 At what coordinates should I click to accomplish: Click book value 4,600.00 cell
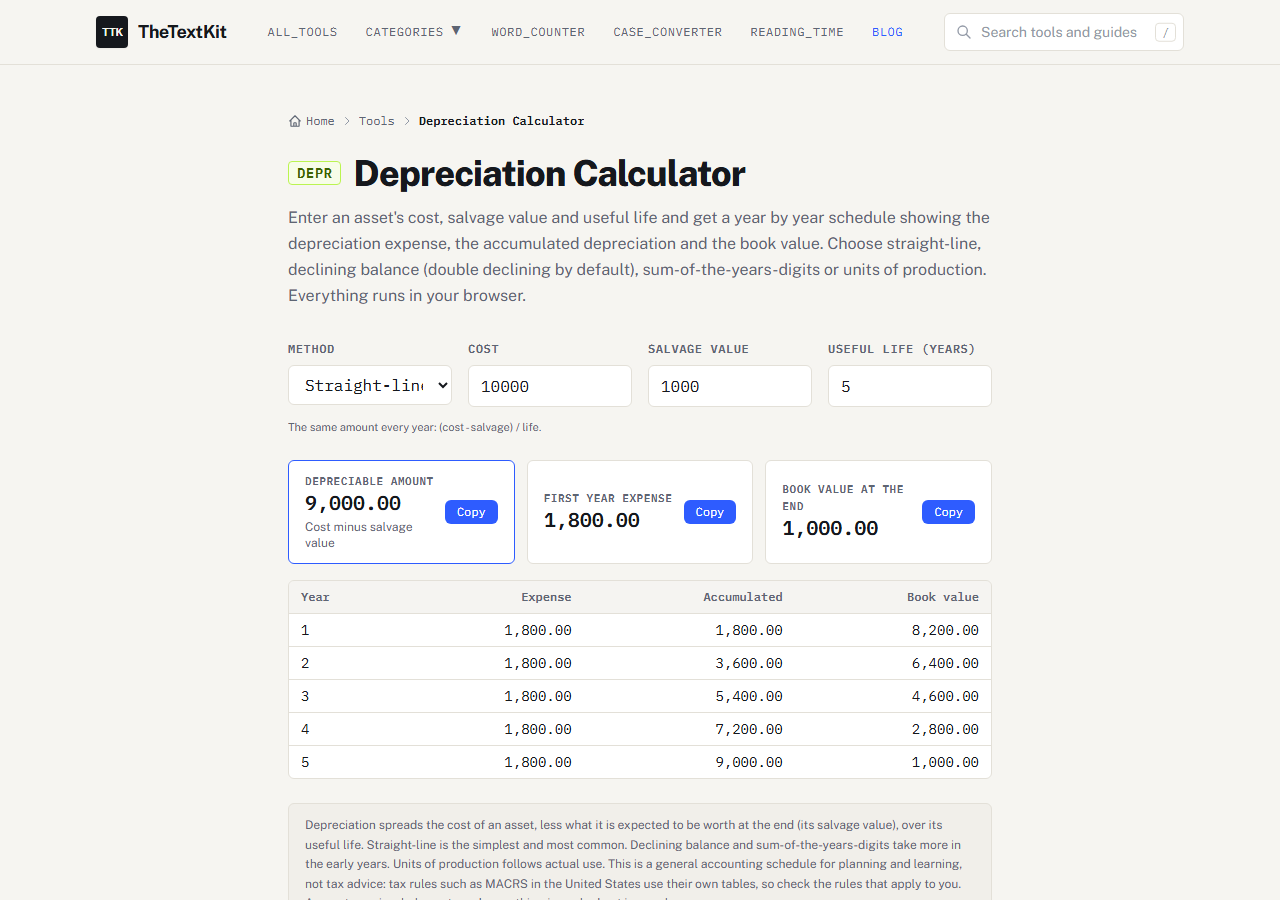point(945,696)
